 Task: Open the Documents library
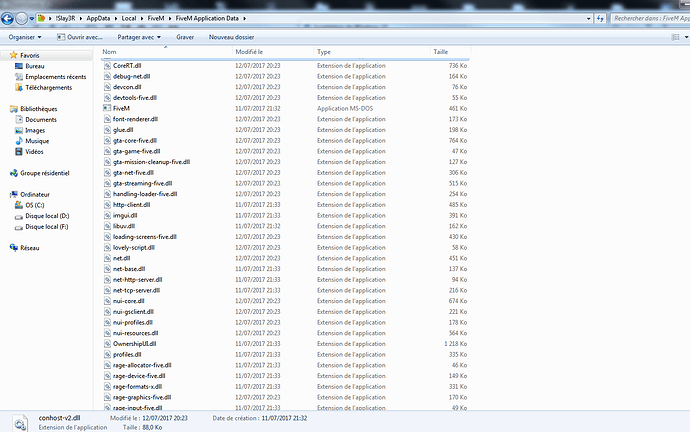pyautogui.click(x=40, y=120)
